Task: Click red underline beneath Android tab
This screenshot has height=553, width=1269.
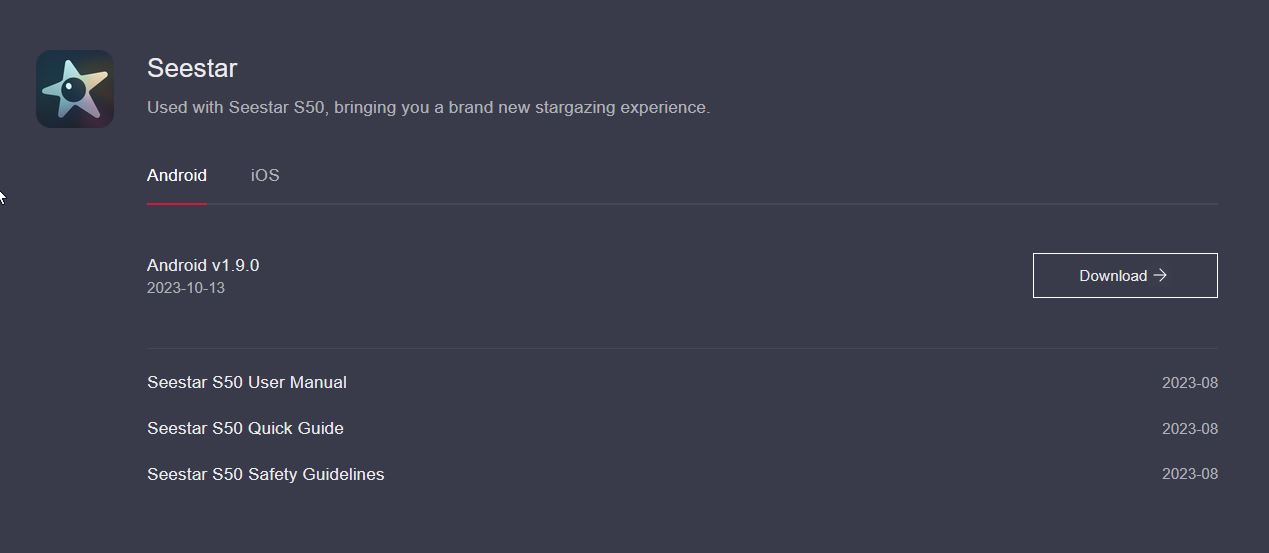Action: pyautogui.click(x=177, y=203)
